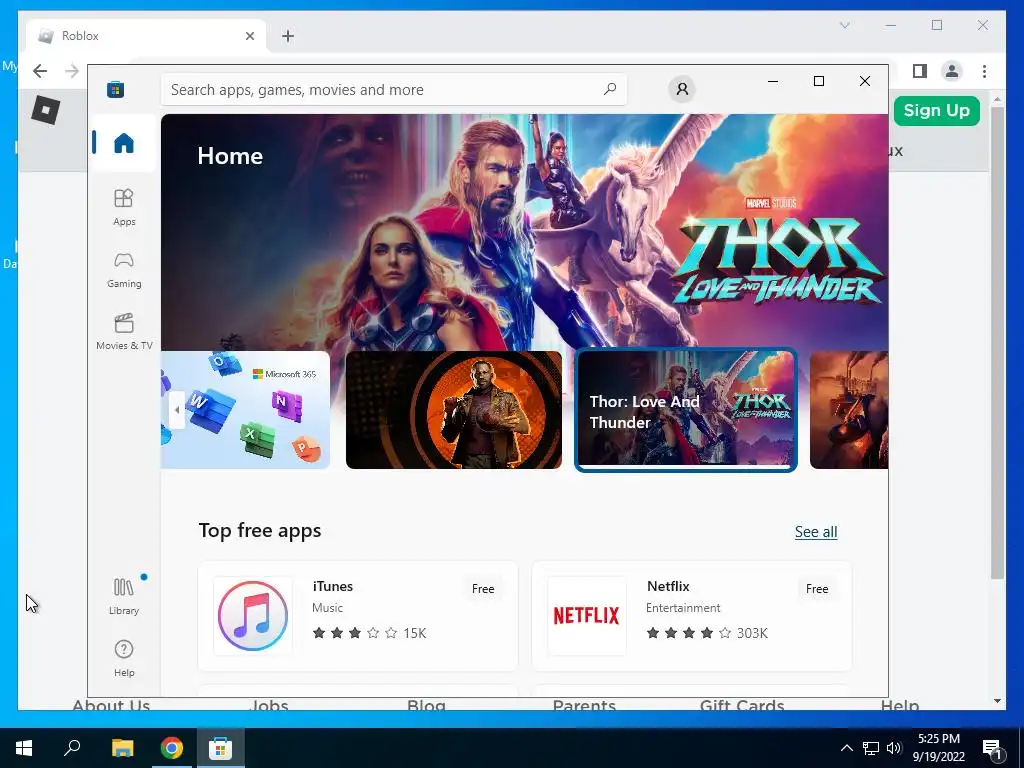Open a new Chrome tab
Viewport: 1024px width, 768px height.
288,36
